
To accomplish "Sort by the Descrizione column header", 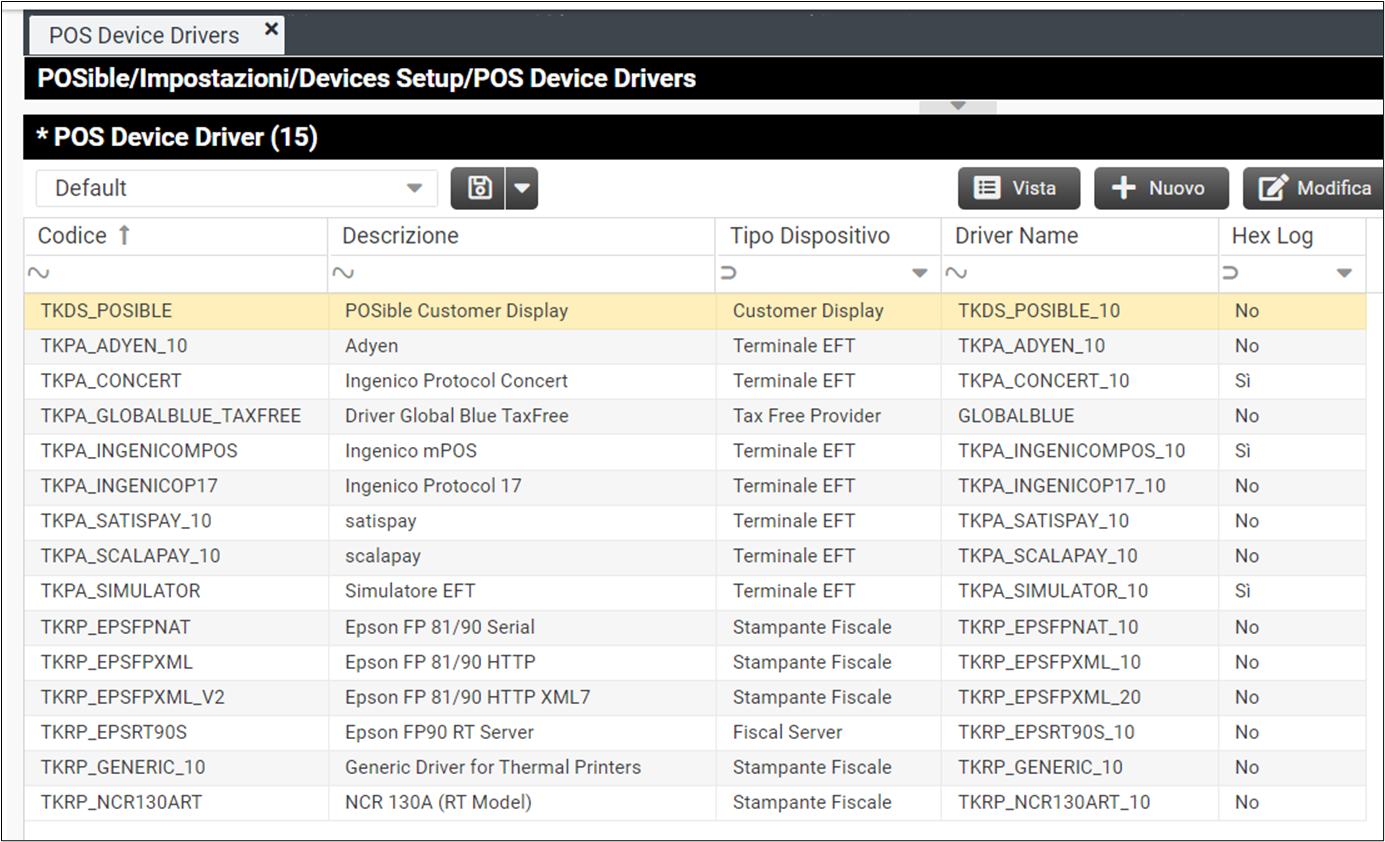I will (x=400, y=236).
